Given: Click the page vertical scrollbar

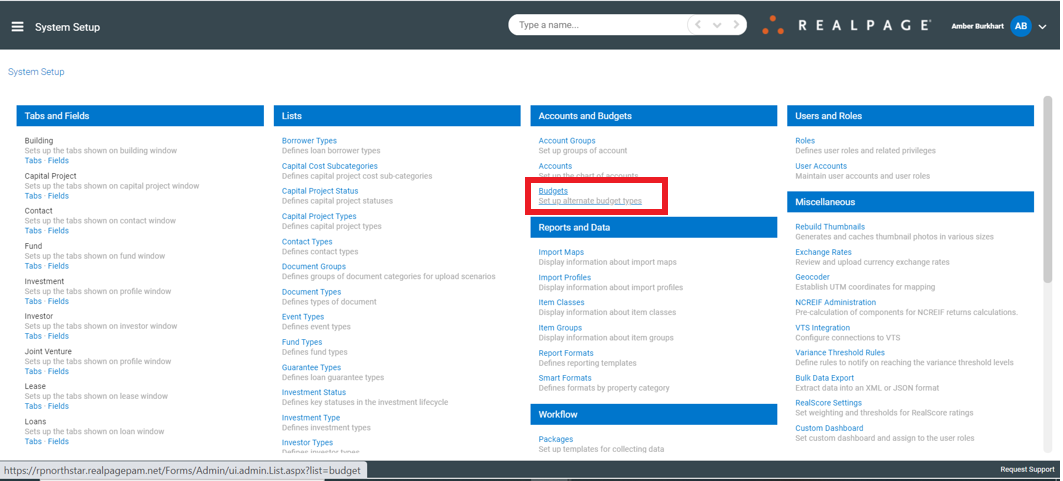Looking at the screenshot, I should (x=1047, y=190).
